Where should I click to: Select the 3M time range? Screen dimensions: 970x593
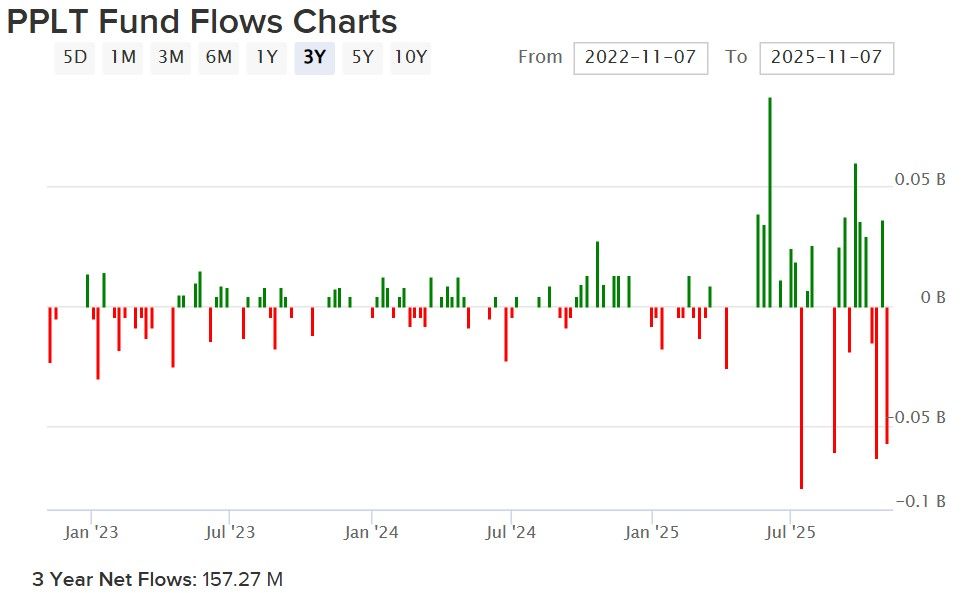coord(171,57)
